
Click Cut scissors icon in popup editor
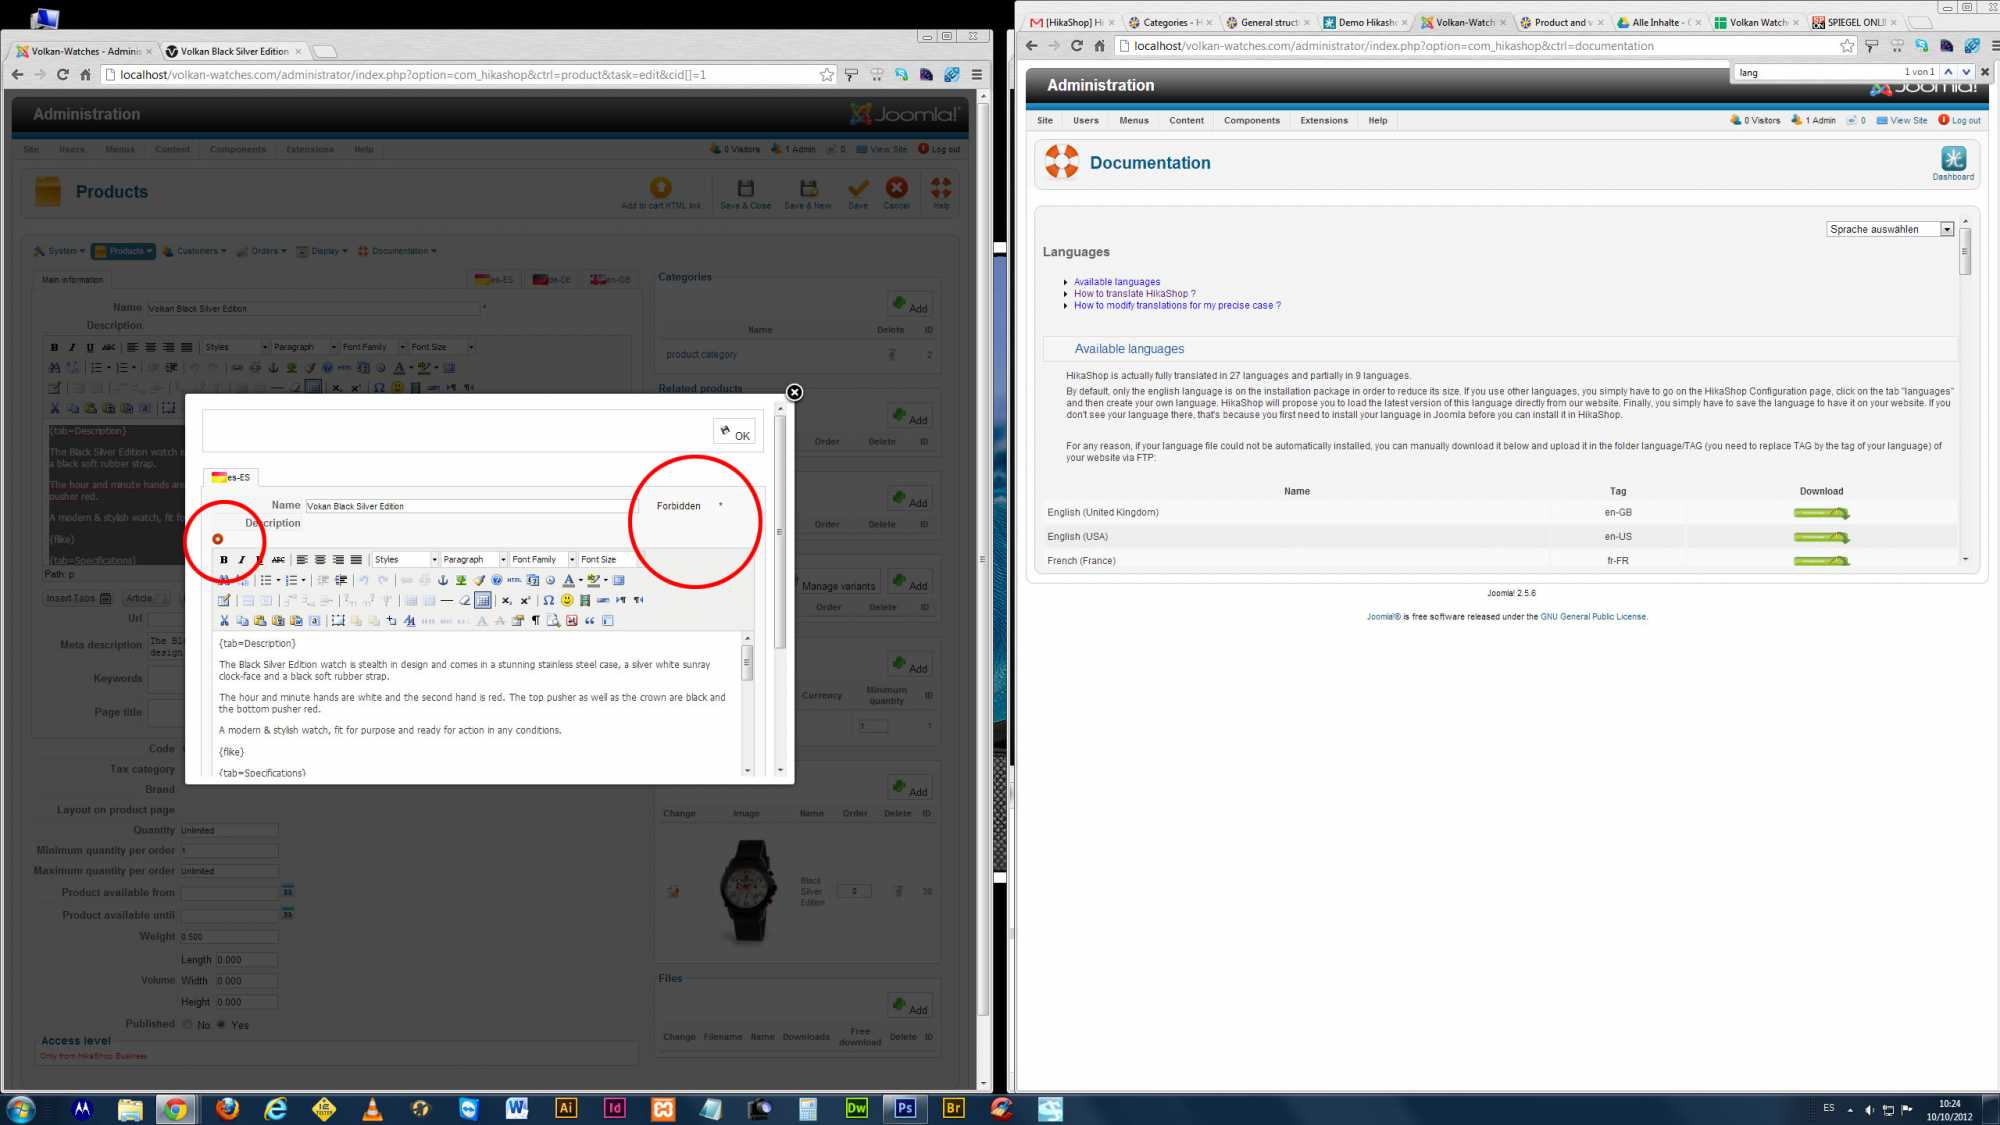(224, 621)
